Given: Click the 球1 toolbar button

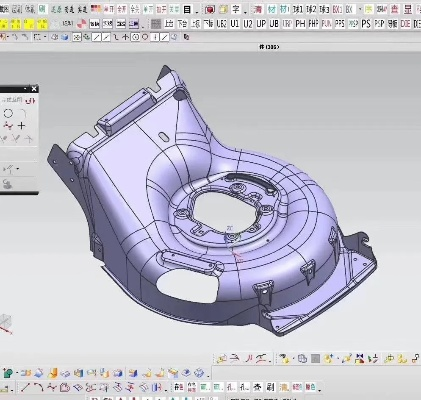Looking at the screenshot, I should pyautogui.click(x=298, y=10).
